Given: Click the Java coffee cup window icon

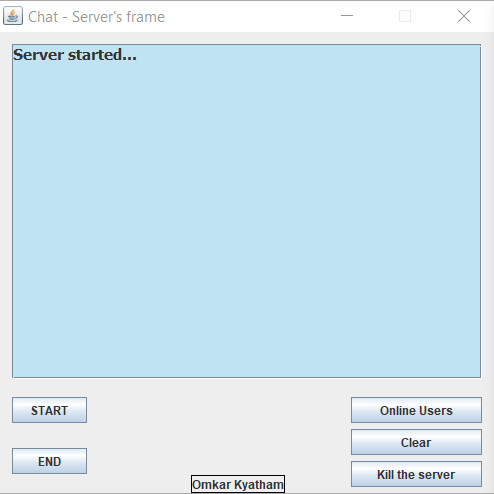Looking at the screenshot, I should point(13,16).
